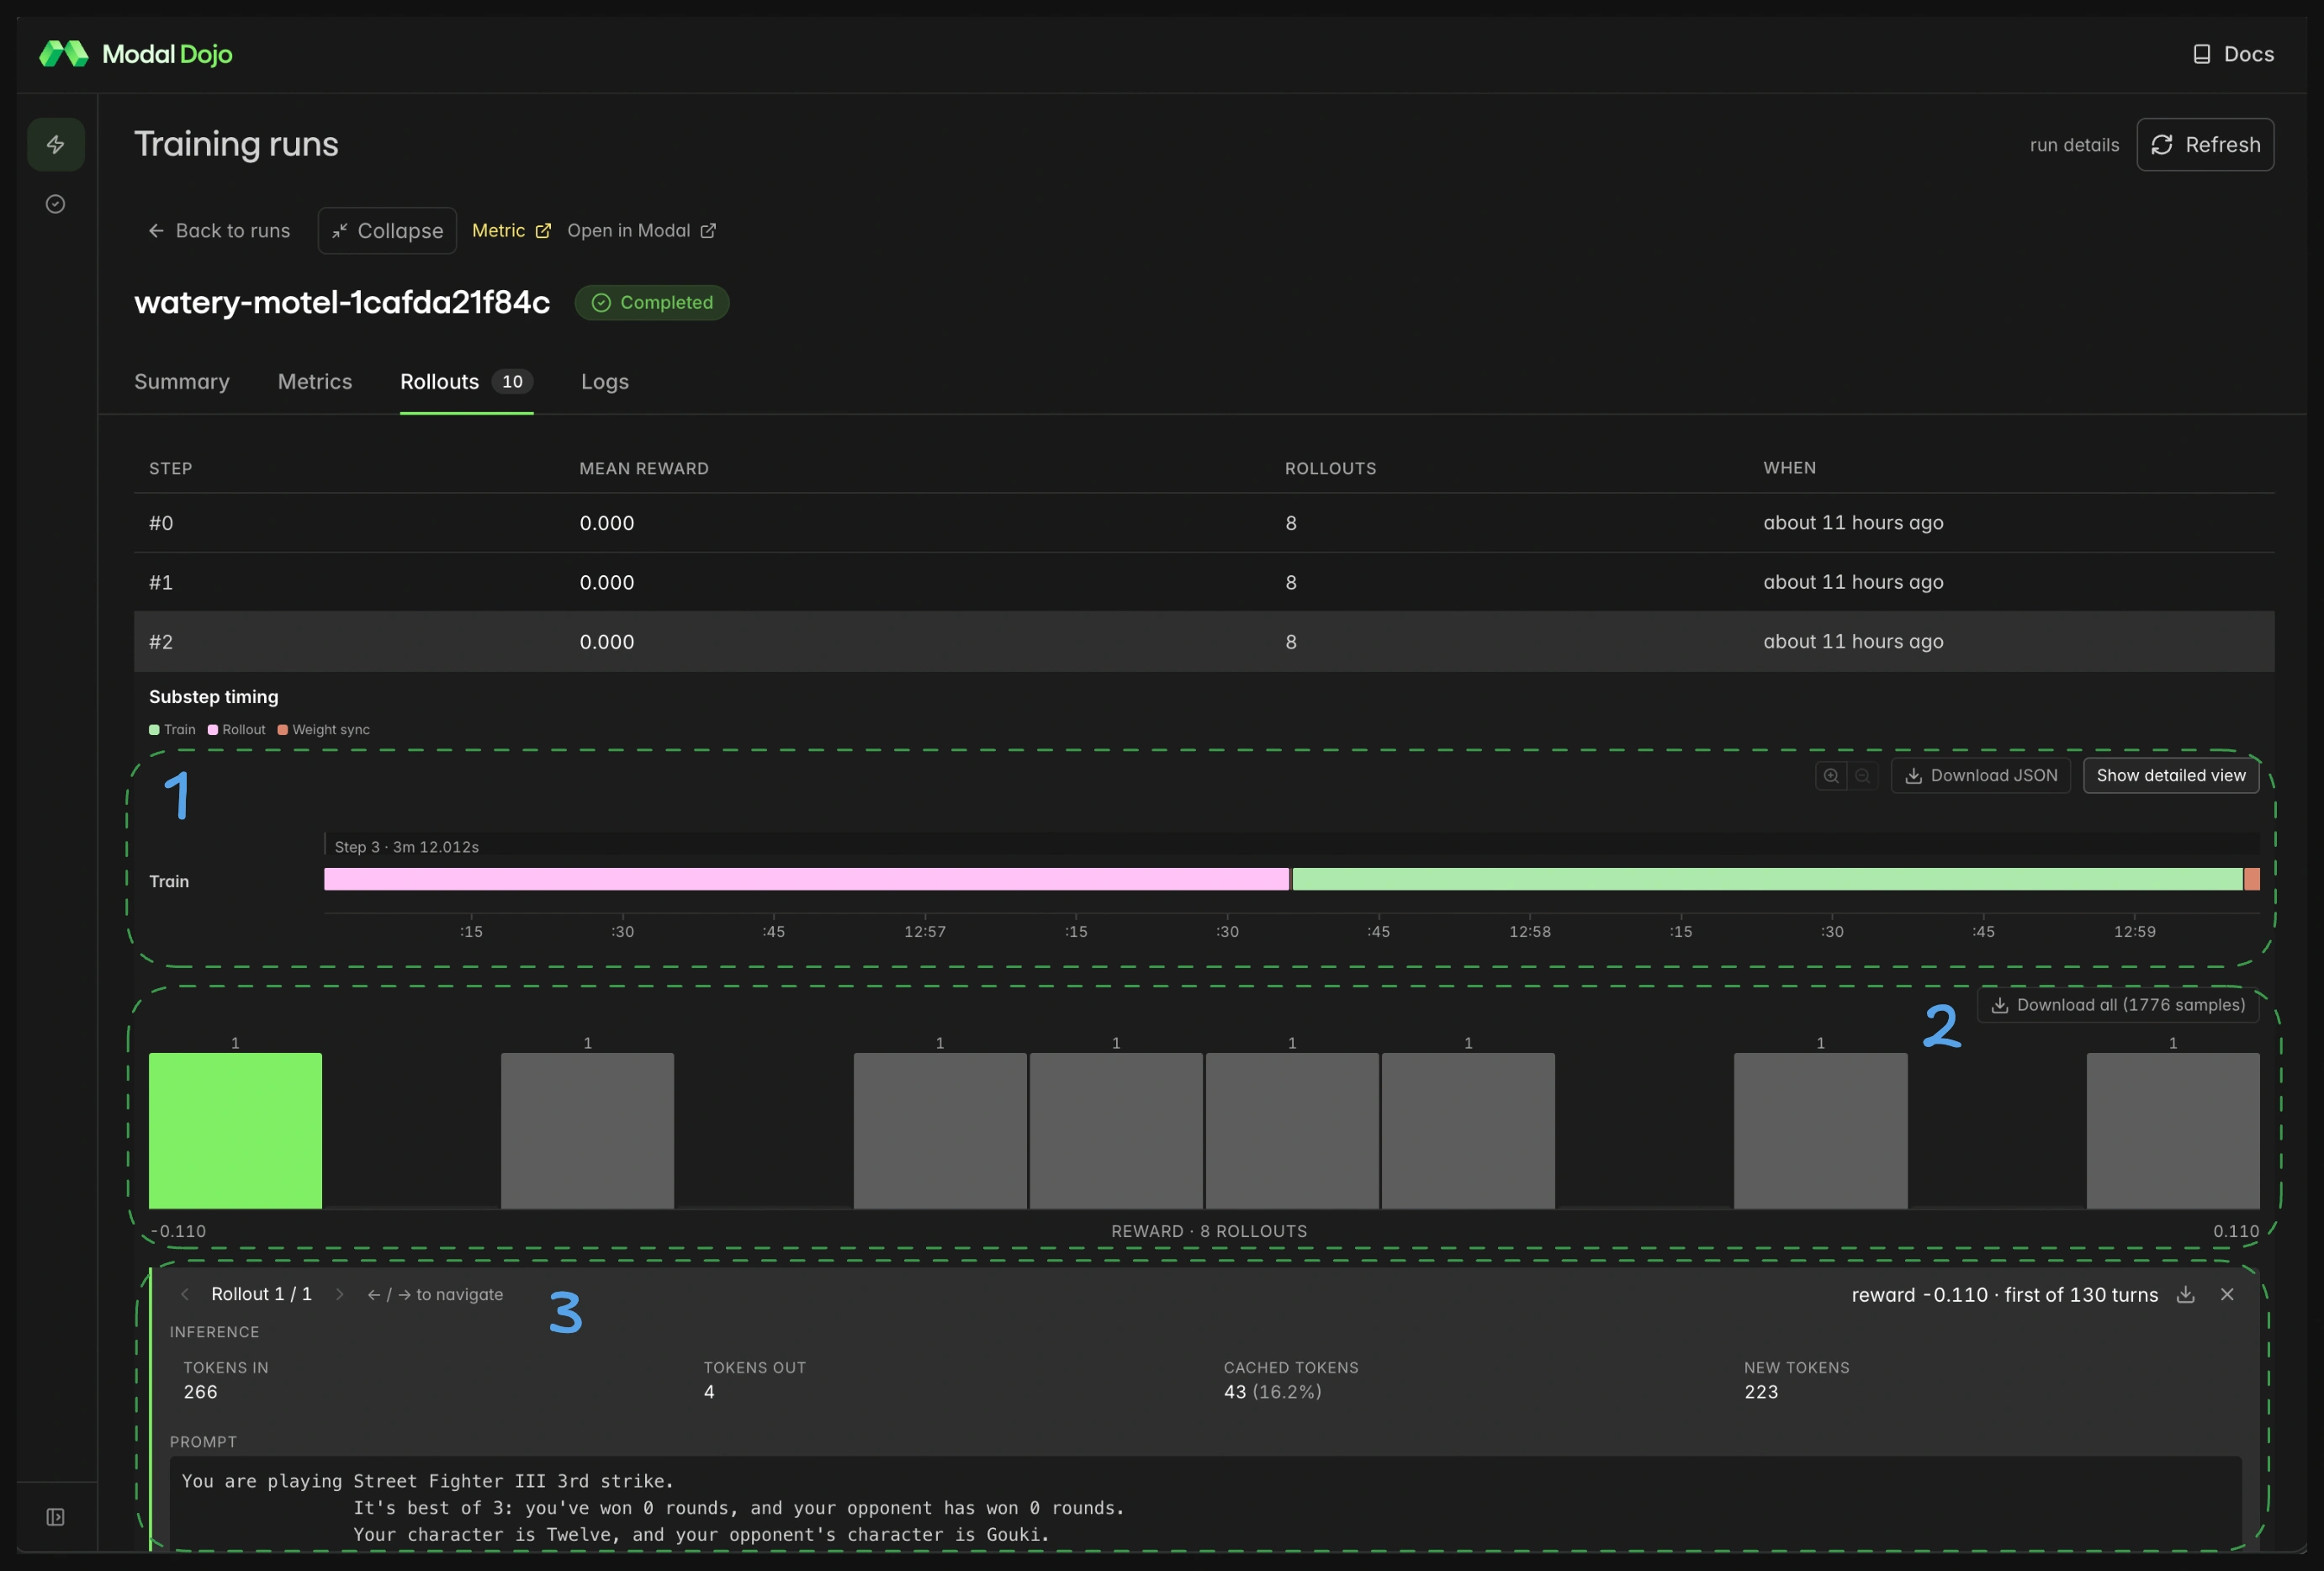Viewport: 2324px width, 1571px height.
Task: Show the detailed timing view
Action: [2171, 776]
